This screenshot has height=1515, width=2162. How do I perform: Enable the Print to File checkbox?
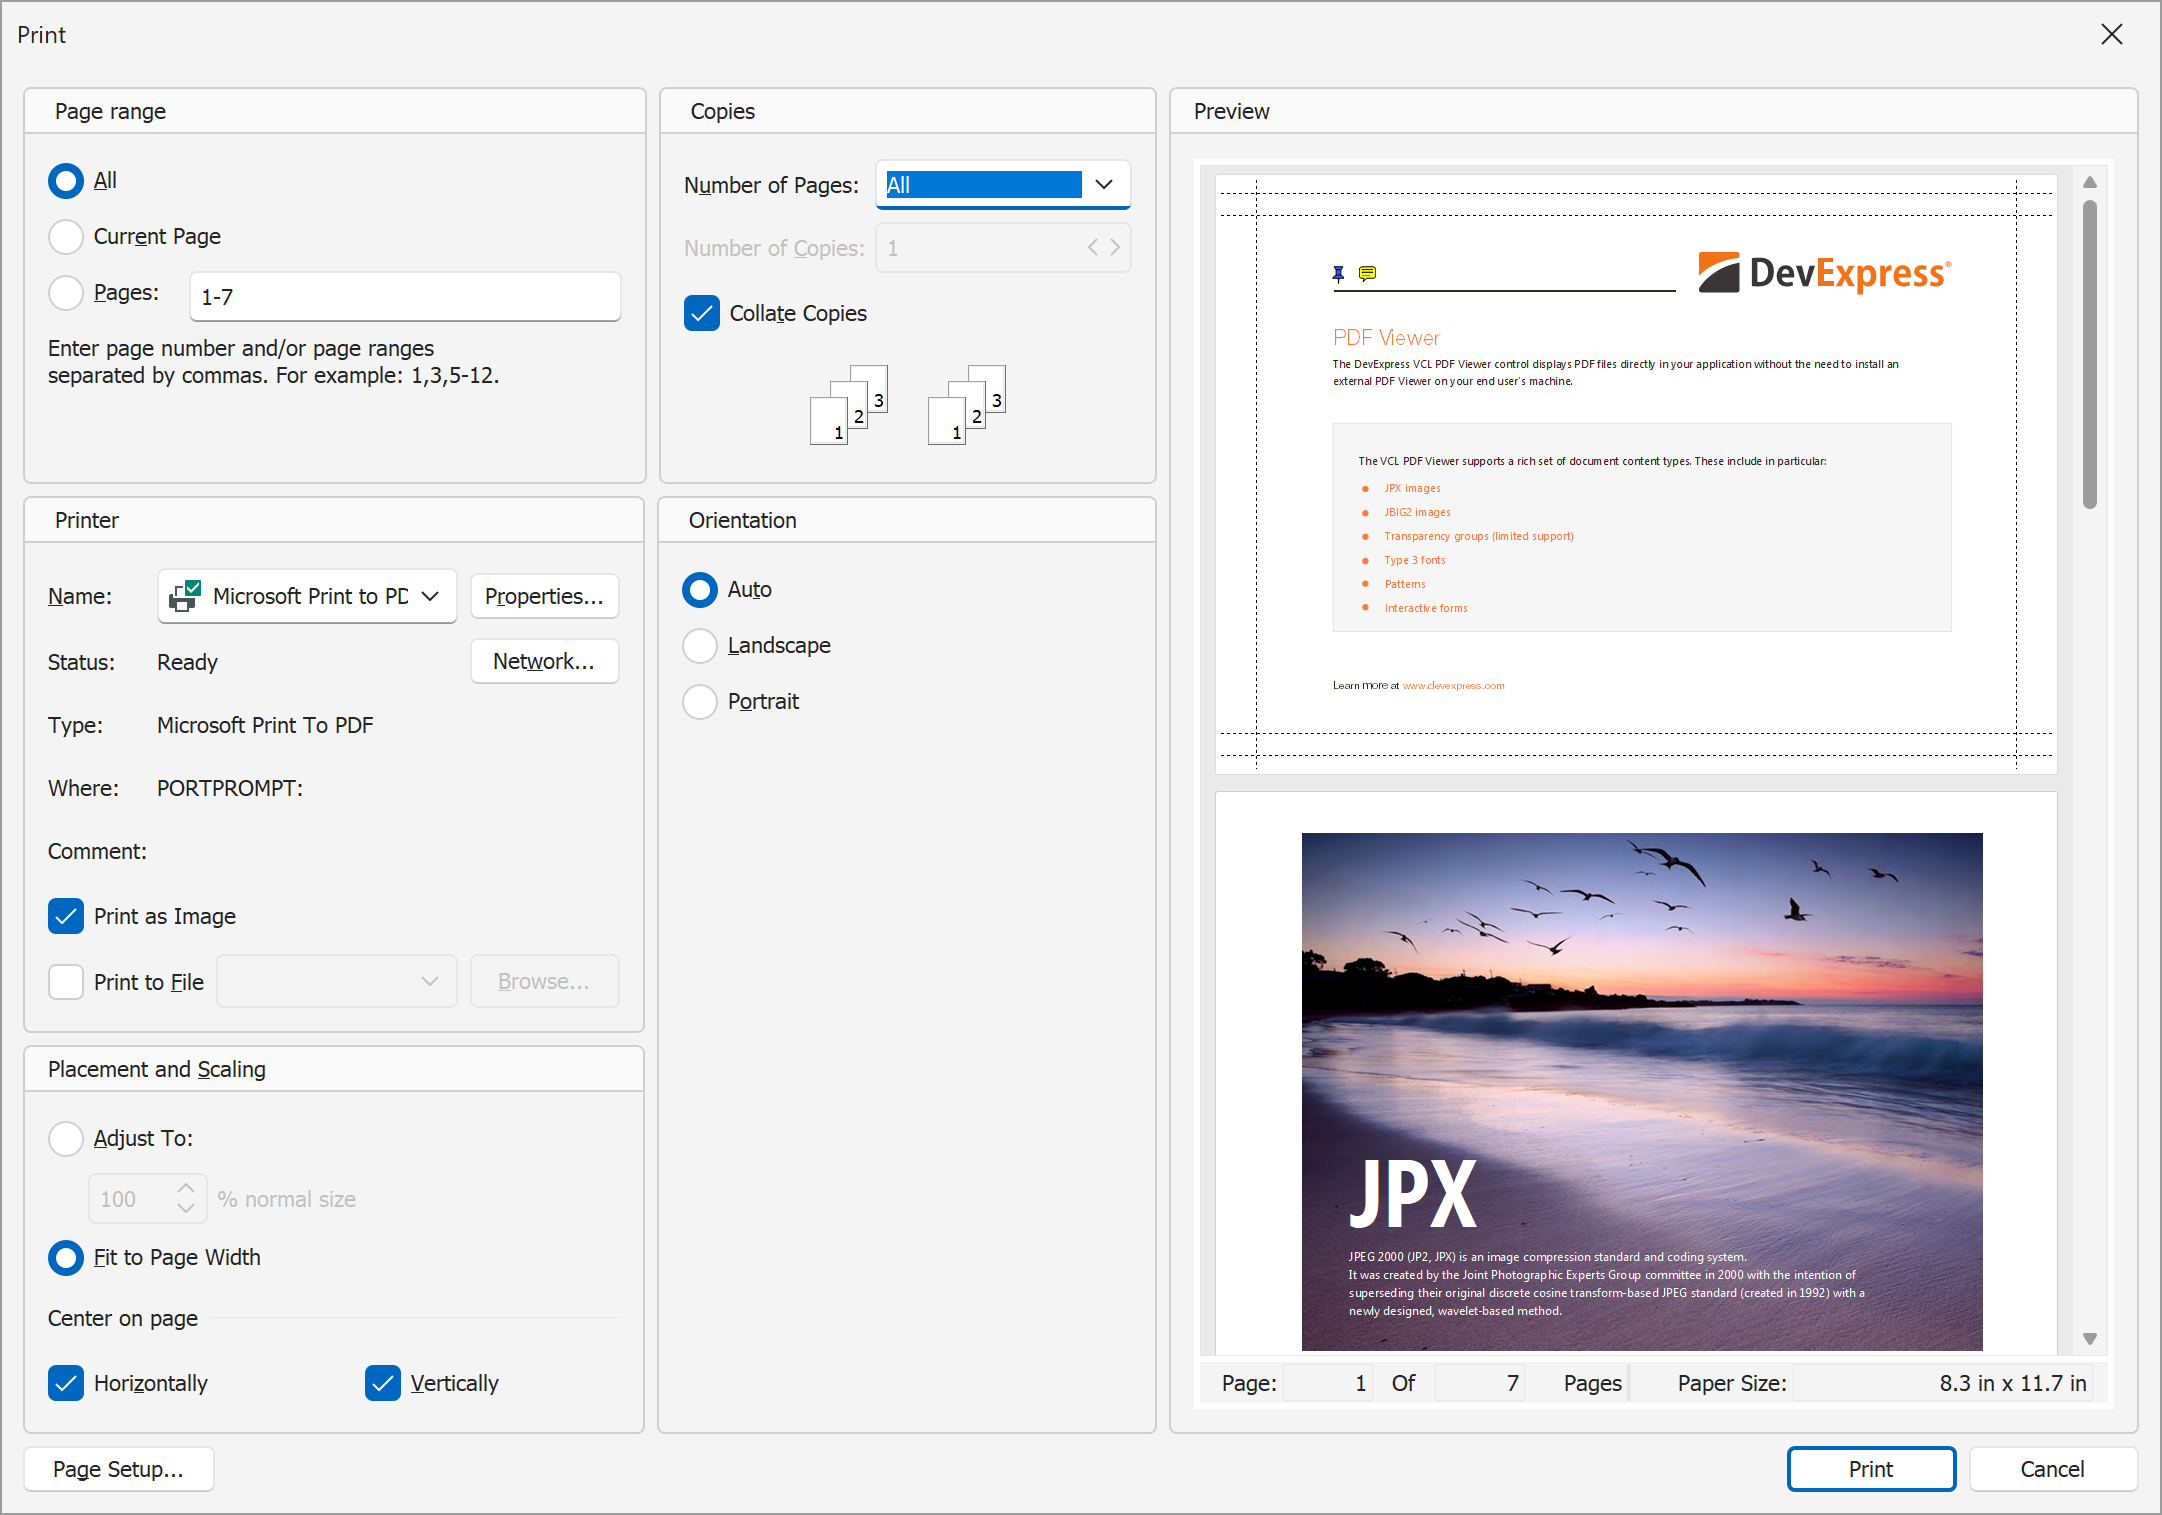(66, 982)
